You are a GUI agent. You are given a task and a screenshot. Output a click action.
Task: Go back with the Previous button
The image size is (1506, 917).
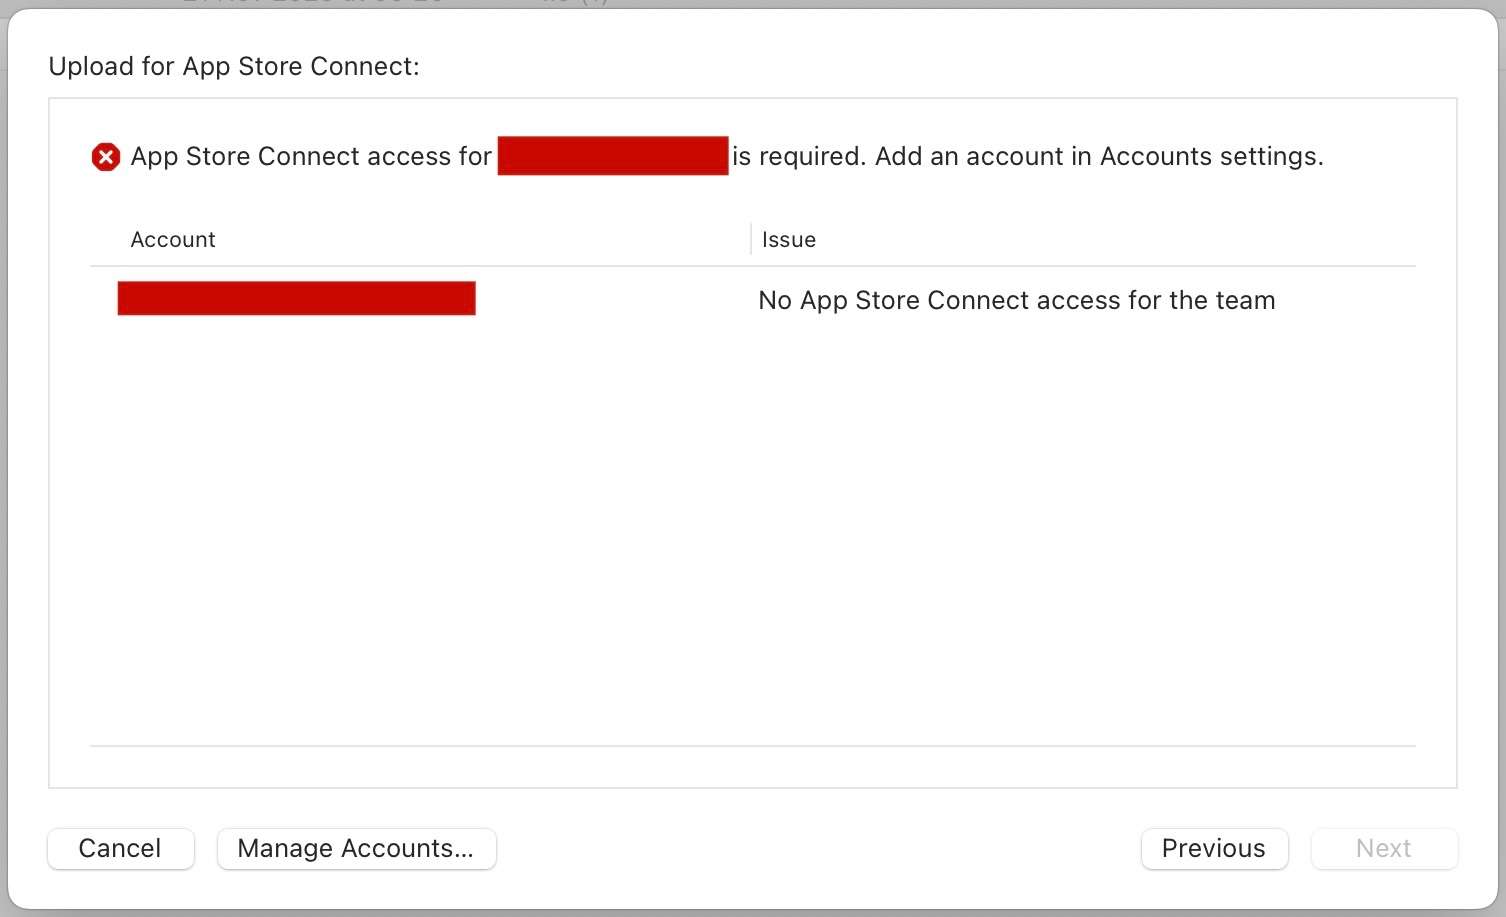pyautogui.click(x=1213, y=849)
